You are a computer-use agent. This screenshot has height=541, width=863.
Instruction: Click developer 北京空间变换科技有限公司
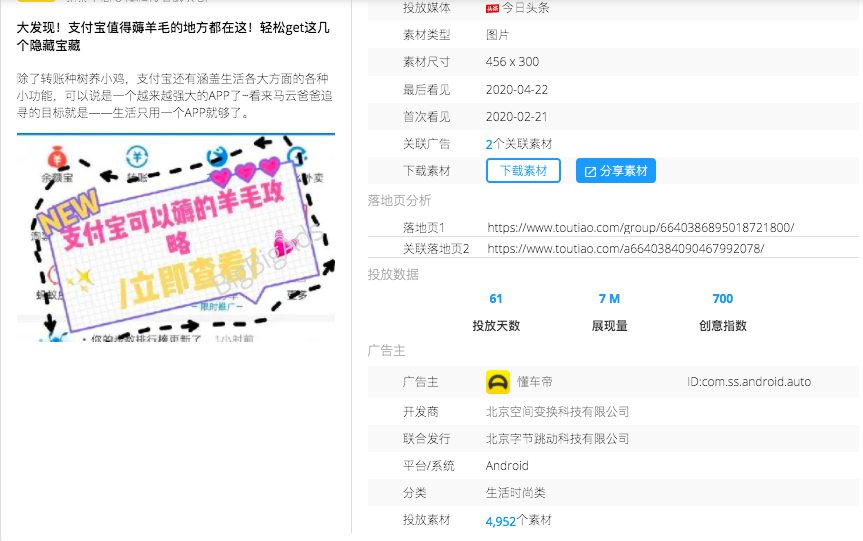(x=557, y=412)
